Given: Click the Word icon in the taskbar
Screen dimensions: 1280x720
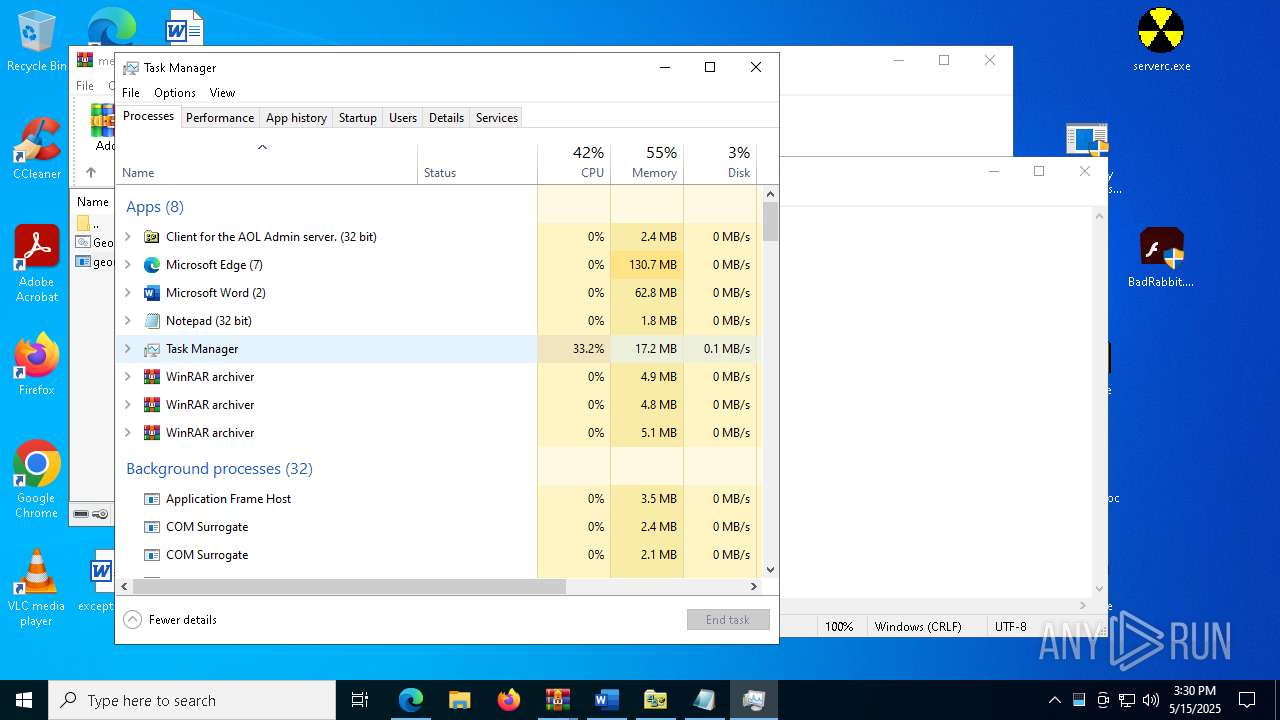Looking at the screenshot, I should 606,700.
